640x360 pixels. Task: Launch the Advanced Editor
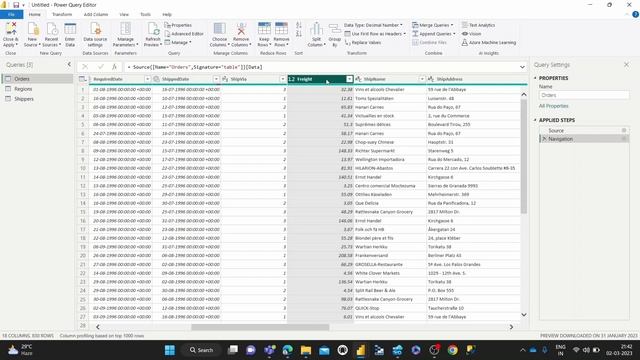click(184, 33)
